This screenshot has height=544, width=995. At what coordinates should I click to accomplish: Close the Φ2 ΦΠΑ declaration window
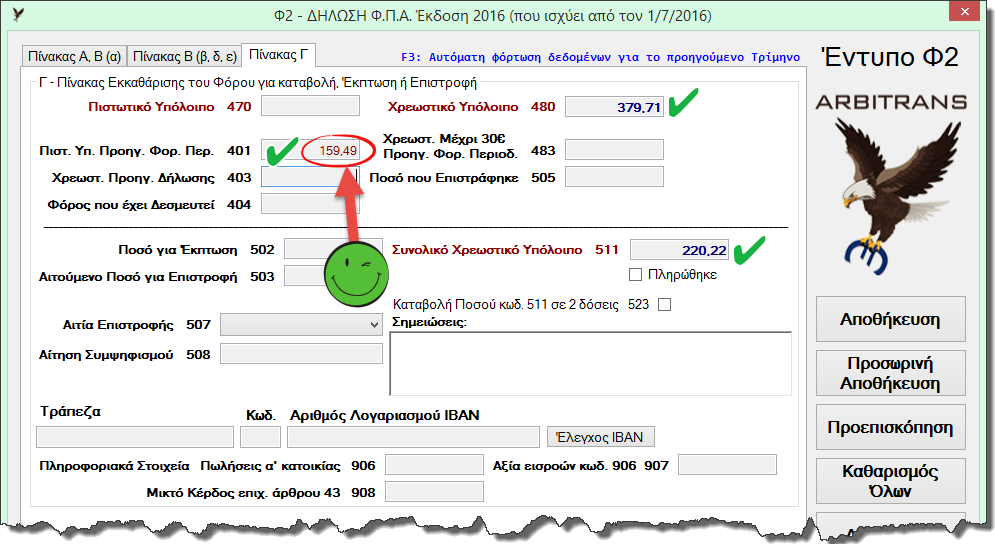click(x=965, y=11)
